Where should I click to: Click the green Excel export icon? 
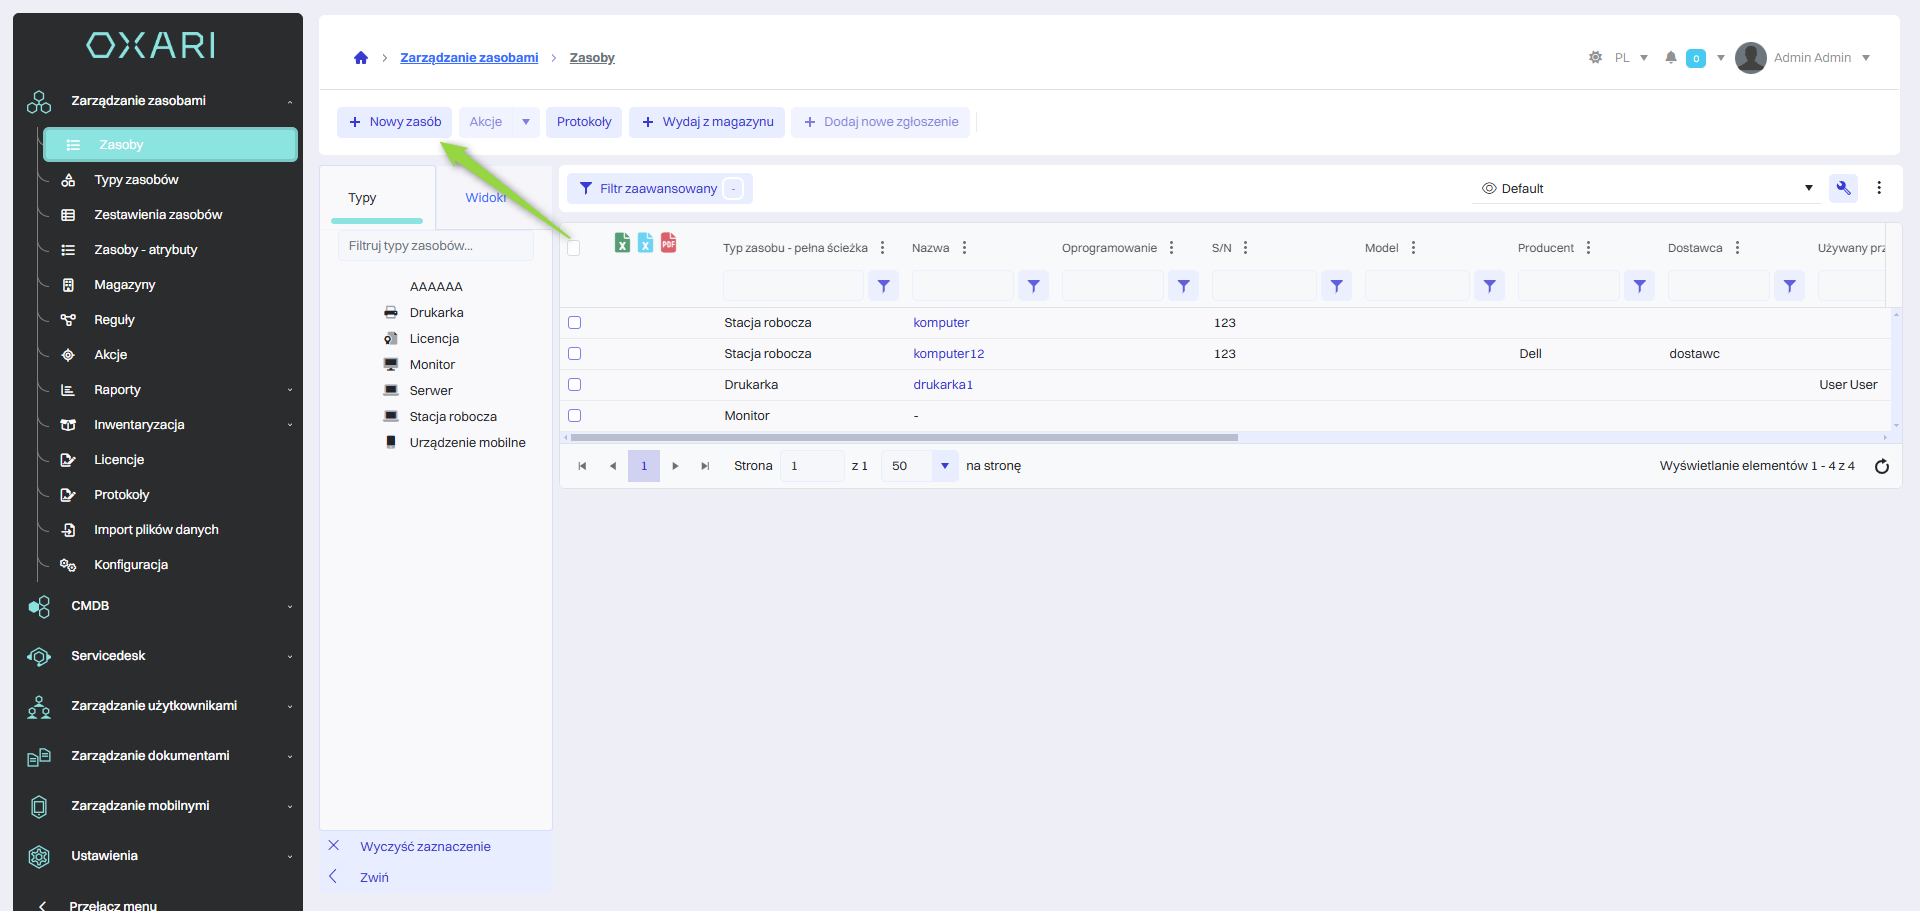[622, 243]
